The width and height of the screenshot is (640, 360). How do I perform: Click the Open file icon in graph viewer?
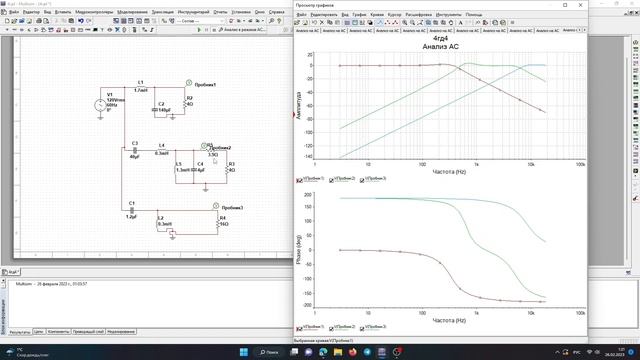297,23
